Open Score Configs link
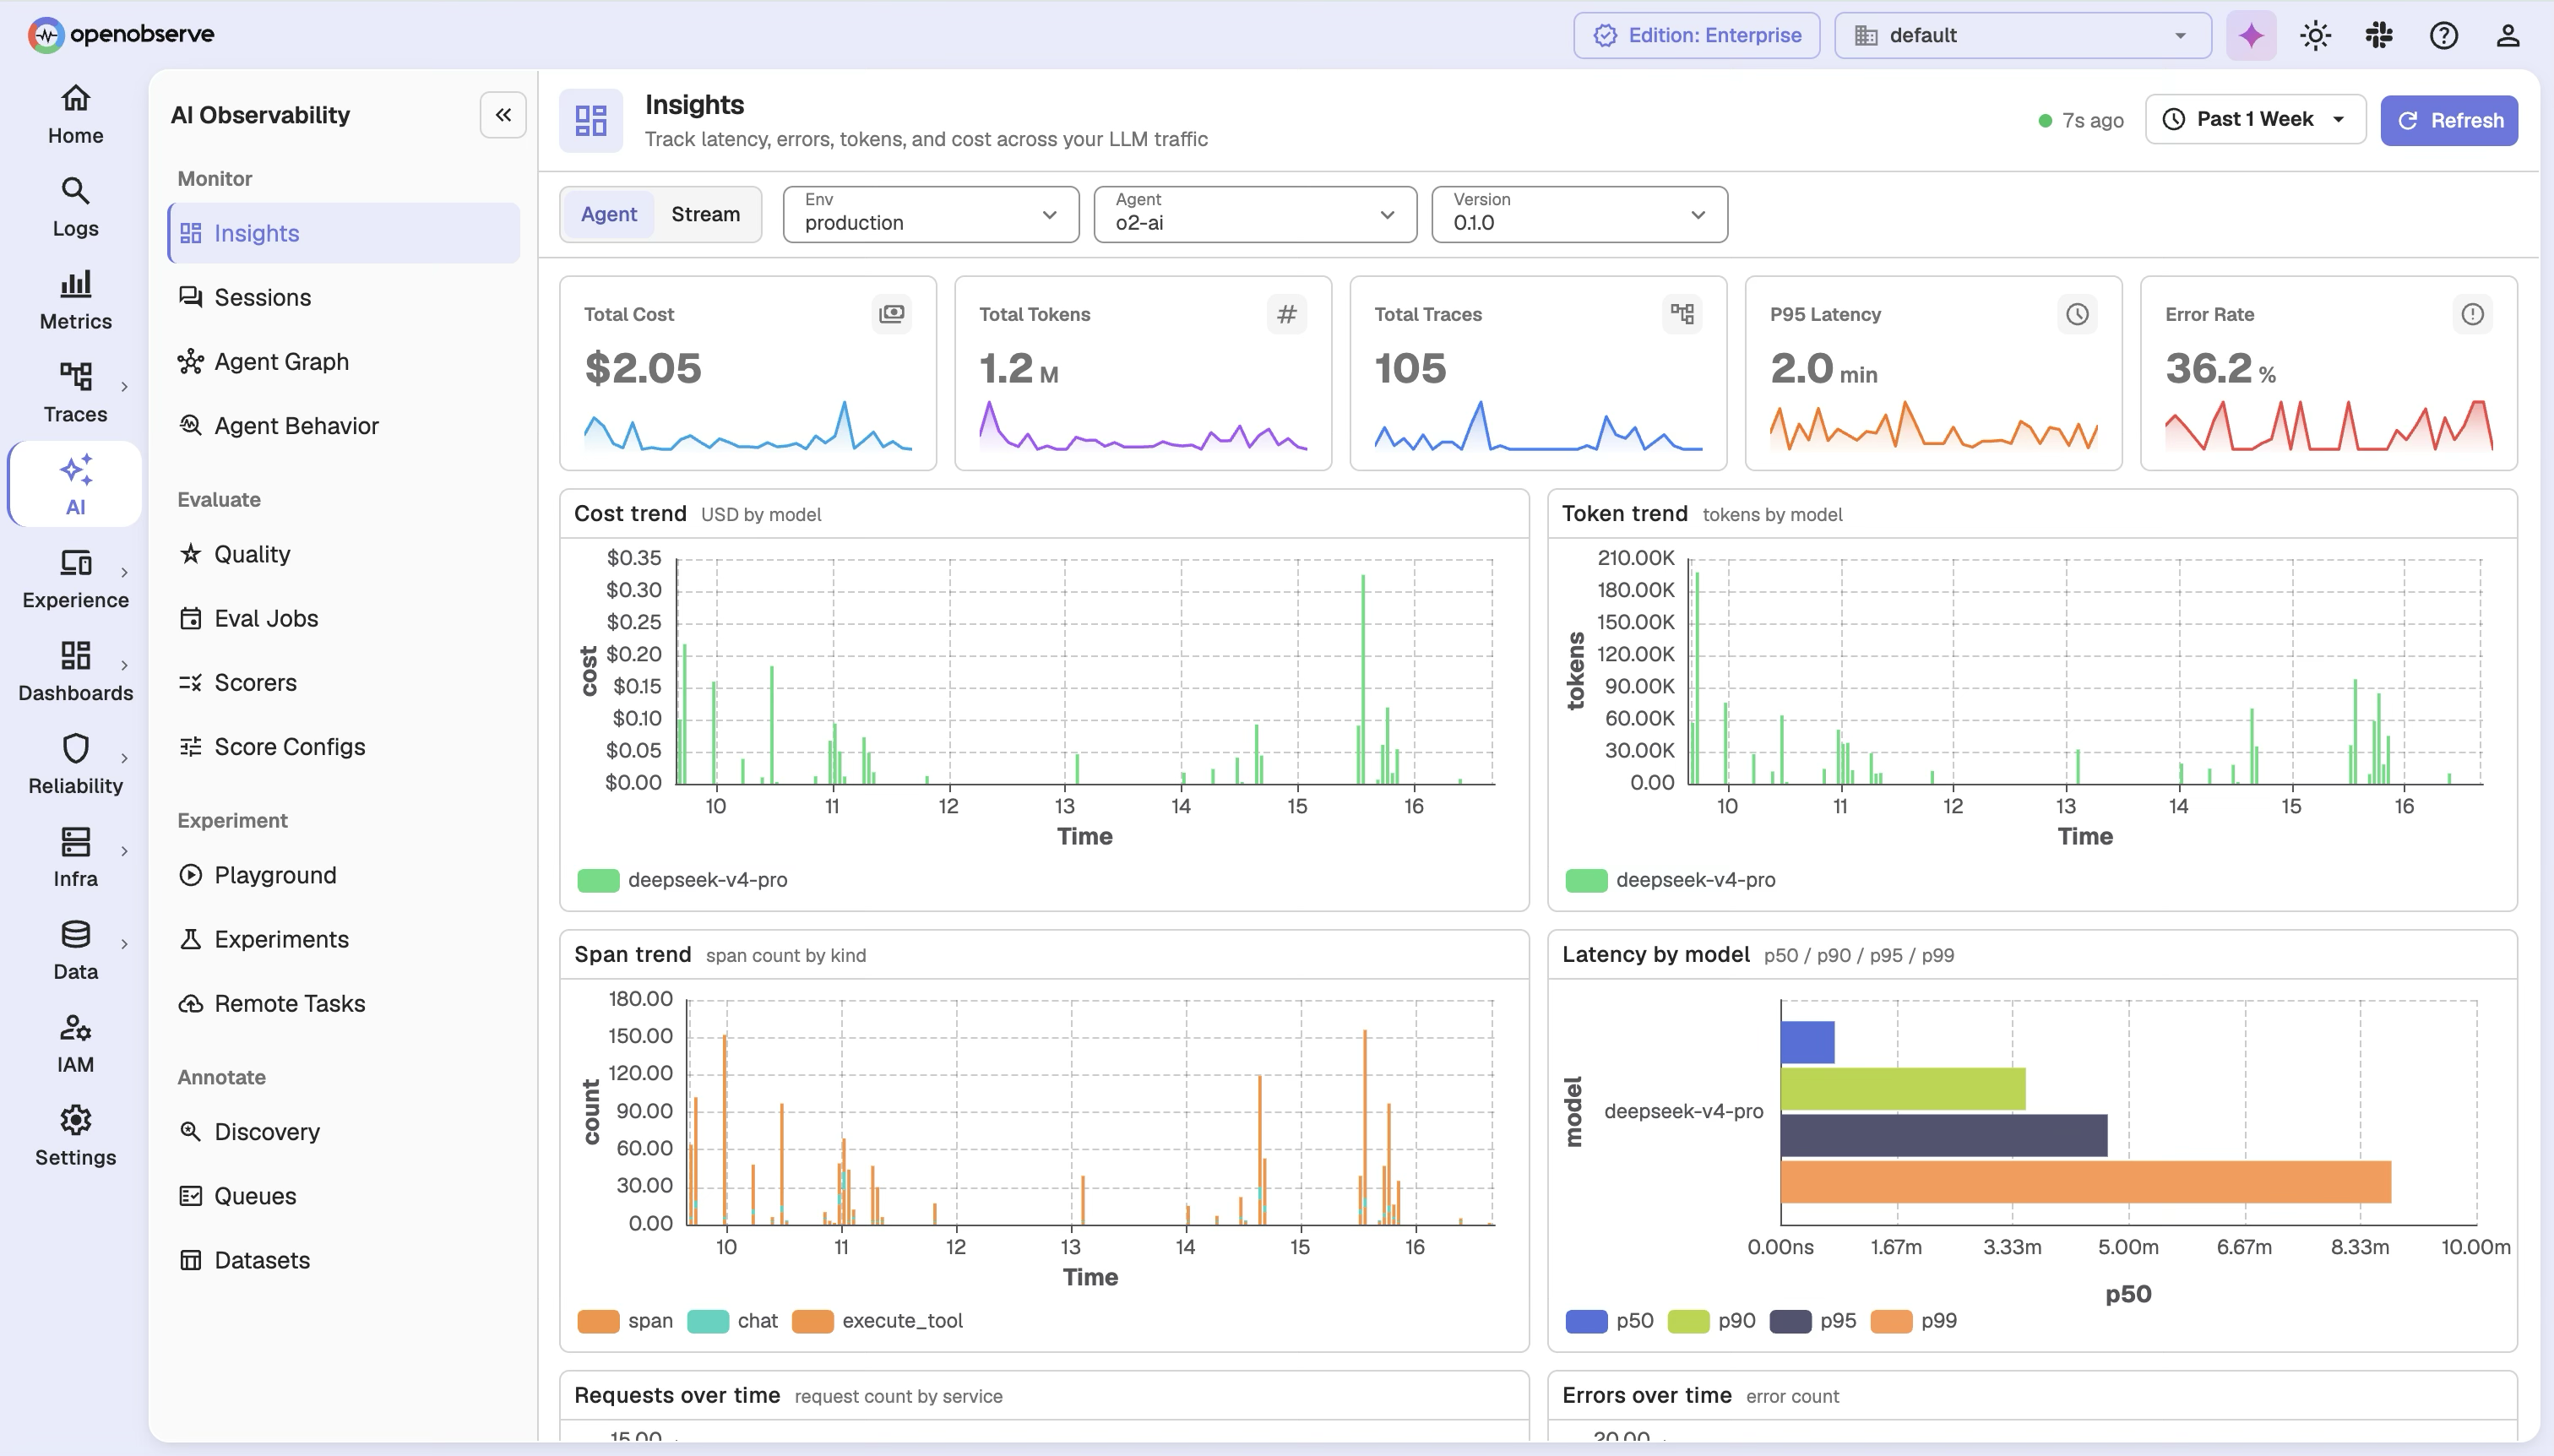 click(x=343, y=747)
